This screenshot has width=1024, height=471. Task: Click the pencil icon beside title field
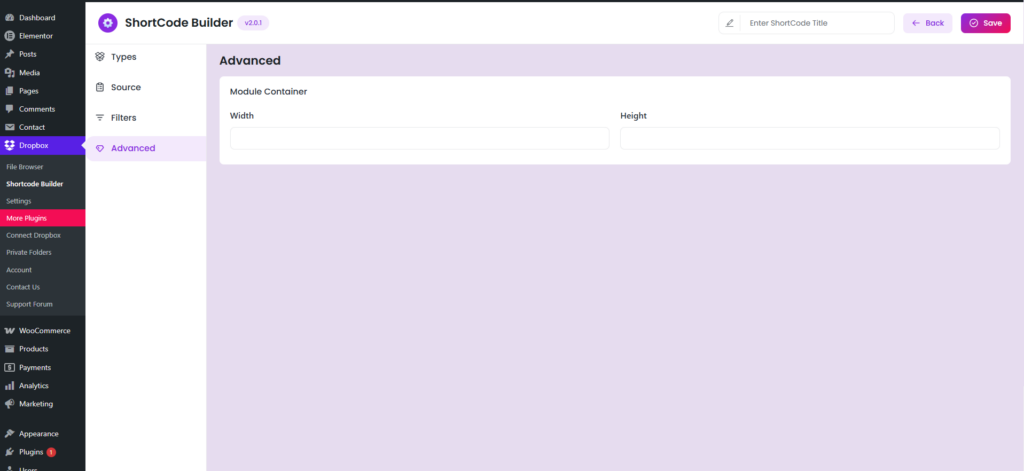[x=729, y=23]
